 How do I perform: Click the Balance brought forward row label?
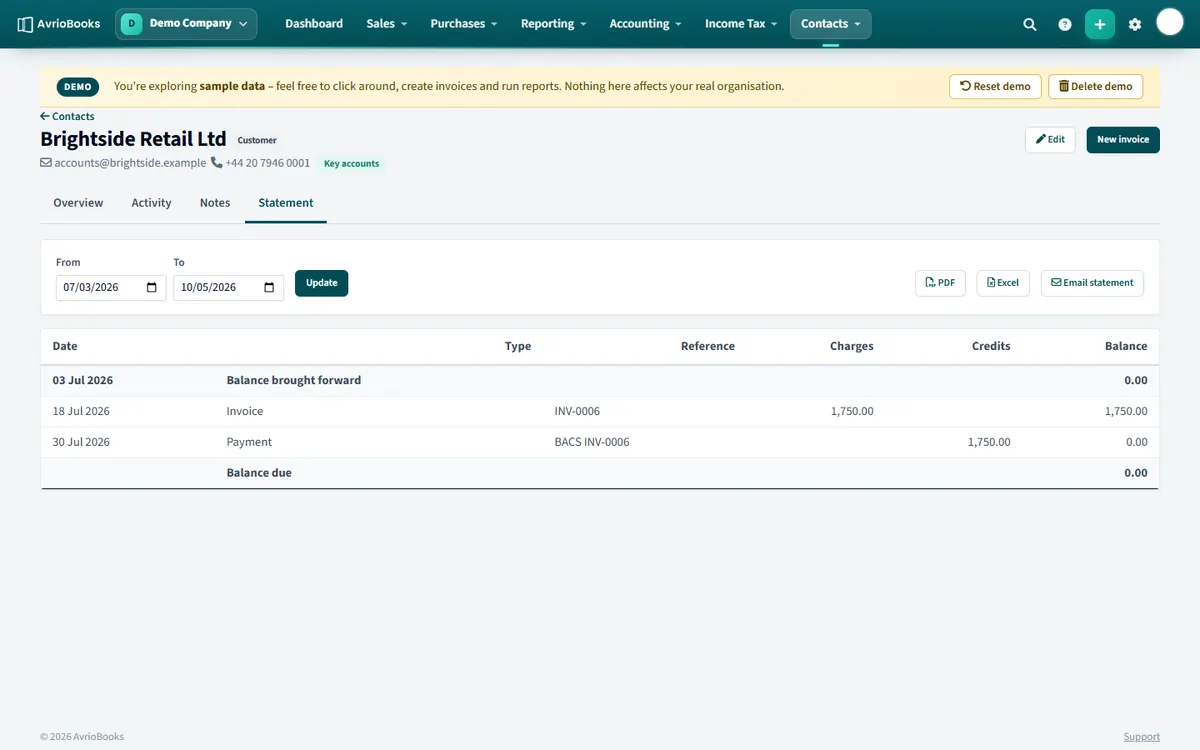pos(294,380)
